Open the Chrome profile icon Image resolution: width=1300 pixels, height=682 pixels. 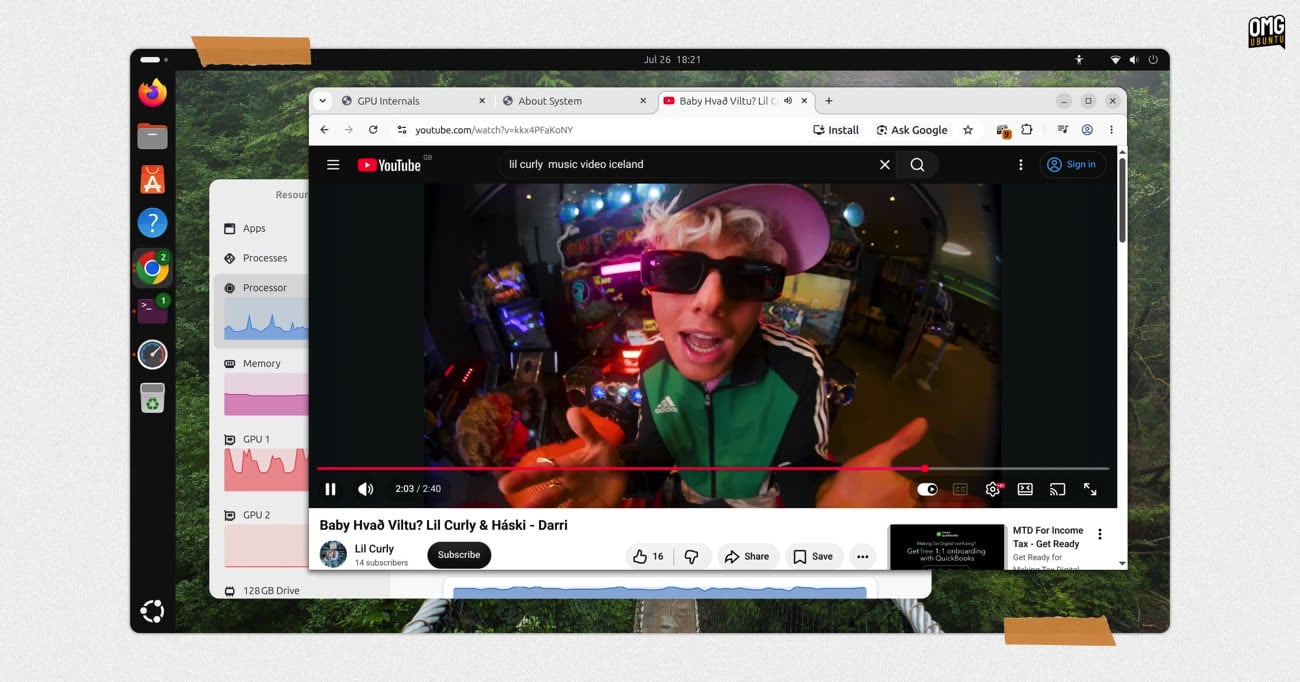pyautogui.click(x=1087, y=130)
